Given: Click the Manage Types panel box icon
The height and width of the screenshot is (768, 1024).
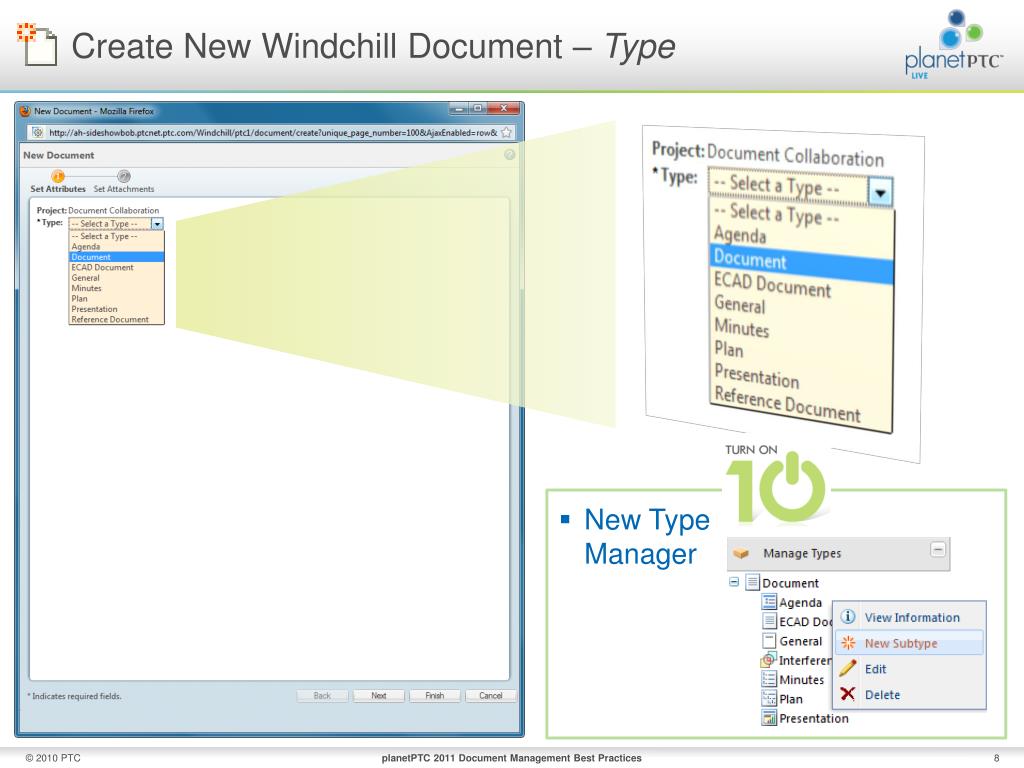Looking at the screenshot, I should (x=741, y=553).
